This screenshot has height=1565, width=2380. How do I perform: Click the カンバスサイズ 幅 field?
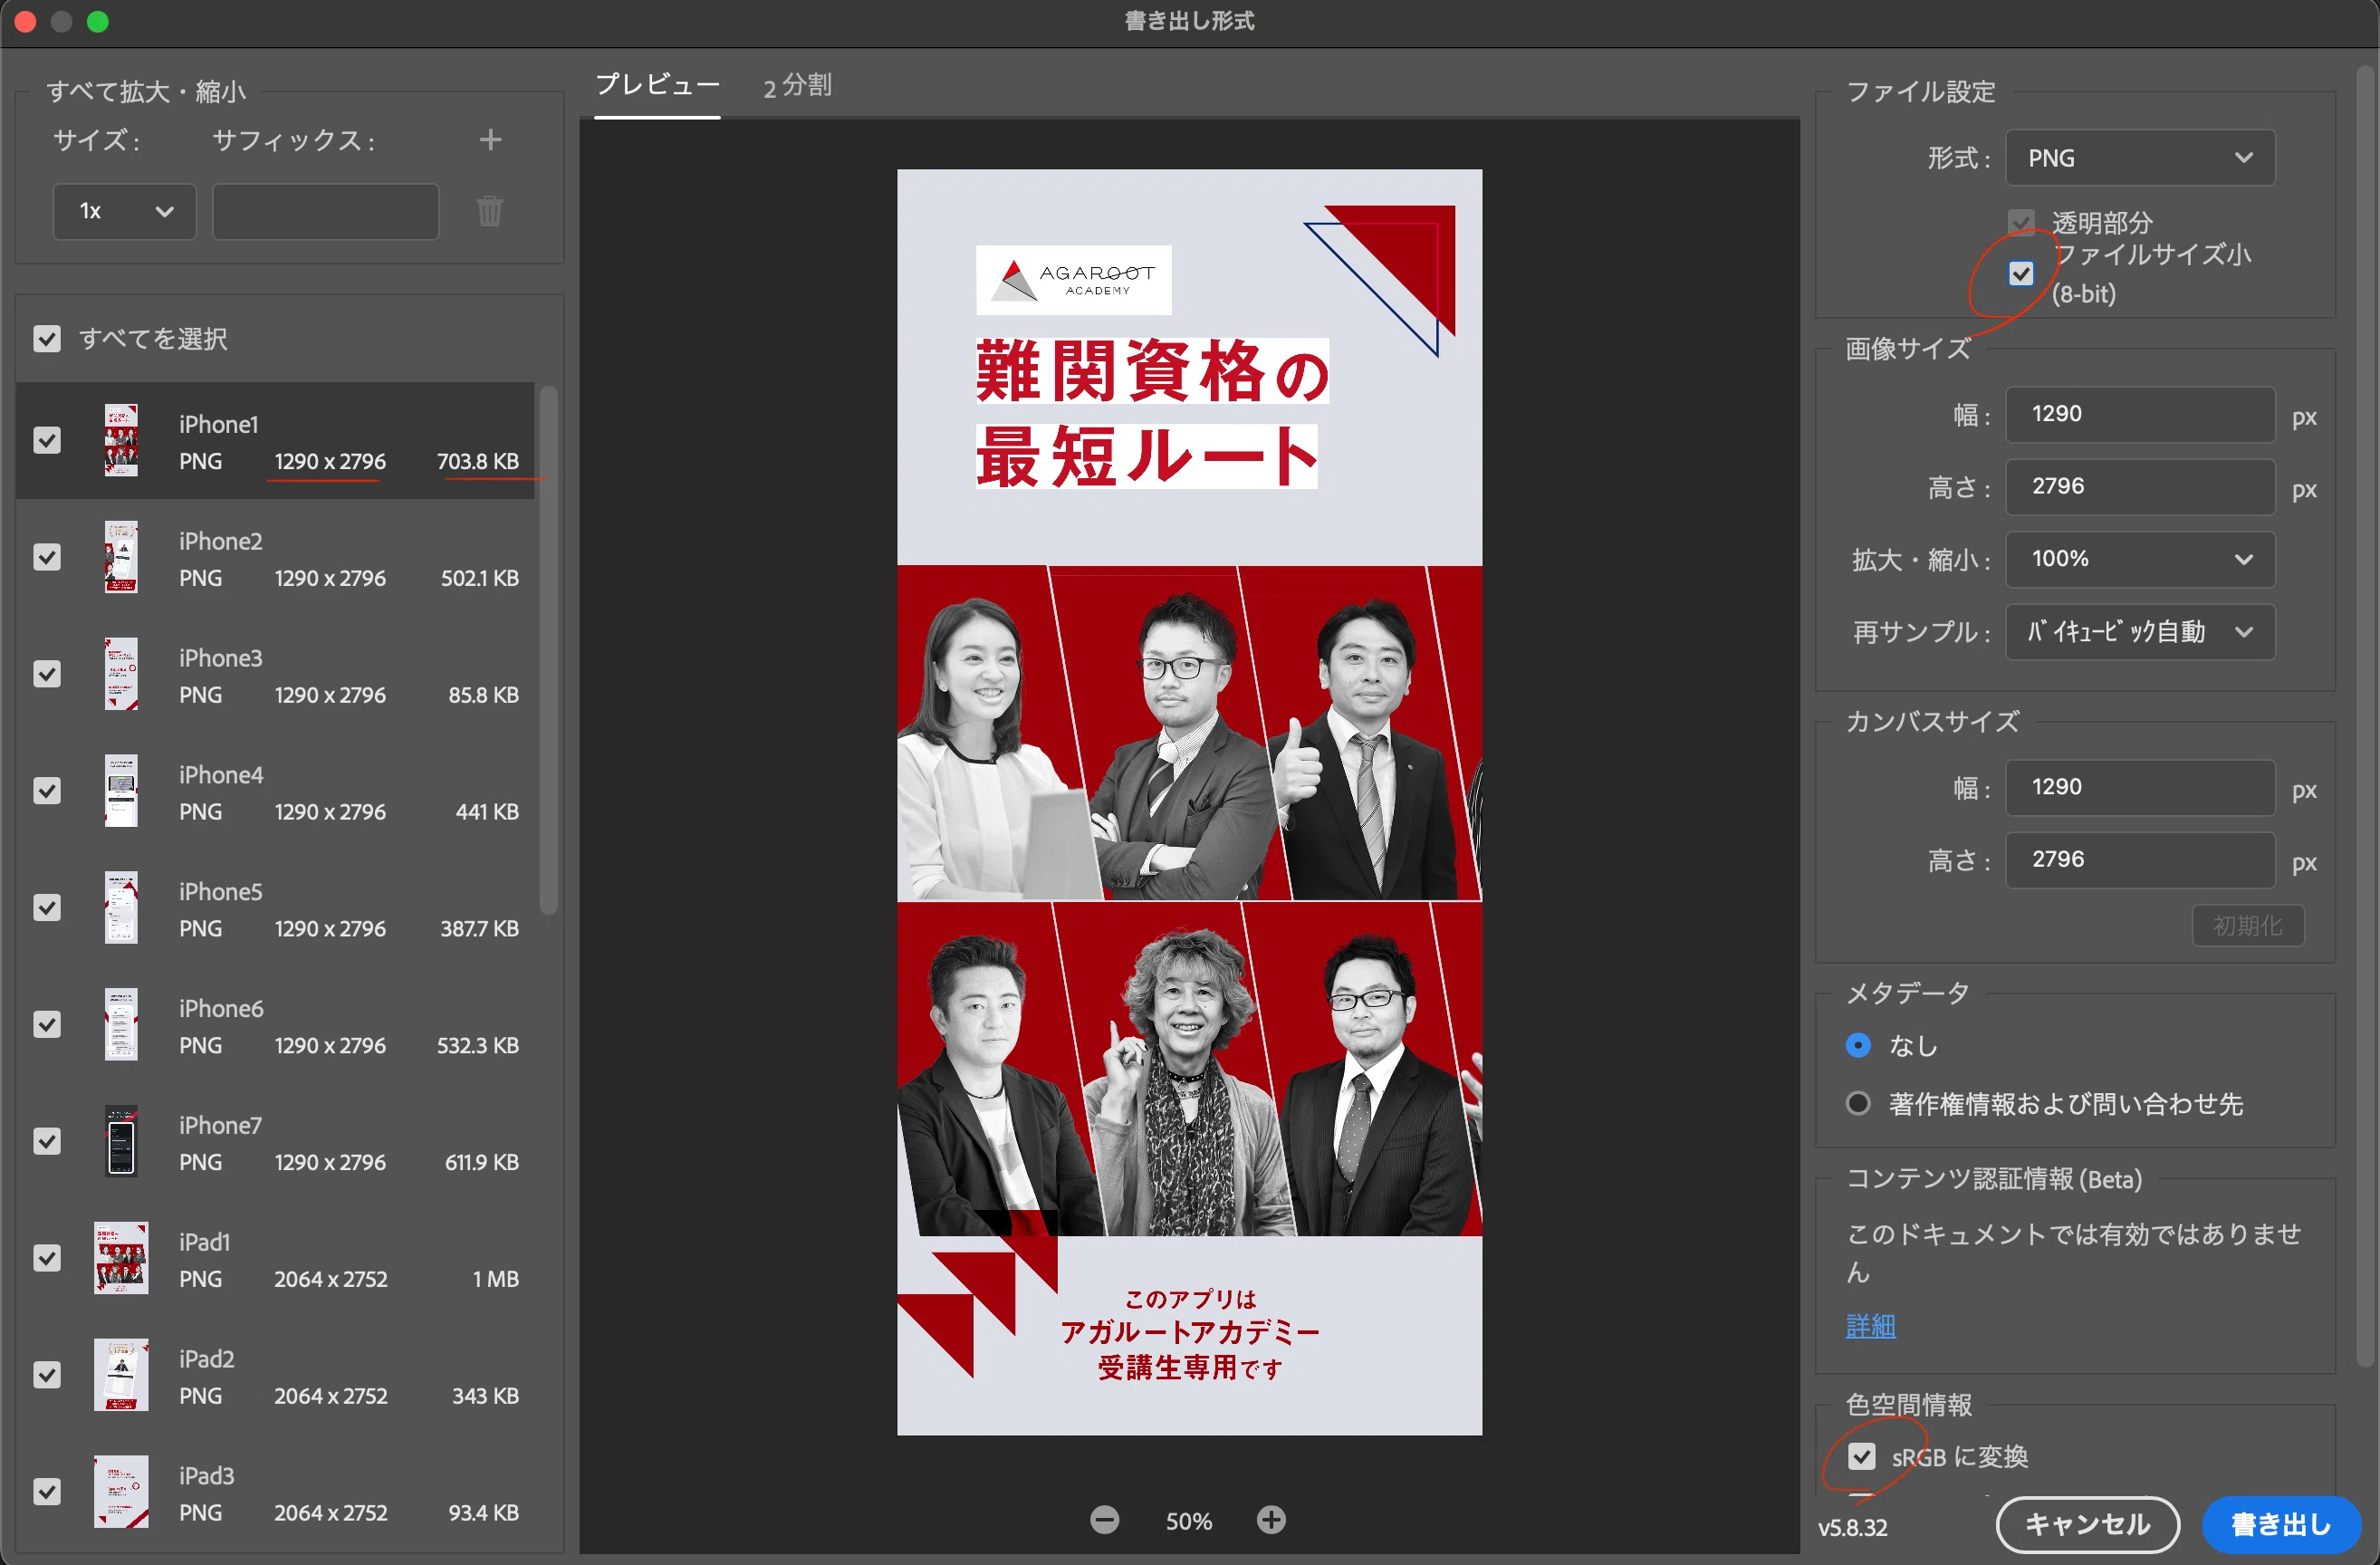(x=2140, y=787)
